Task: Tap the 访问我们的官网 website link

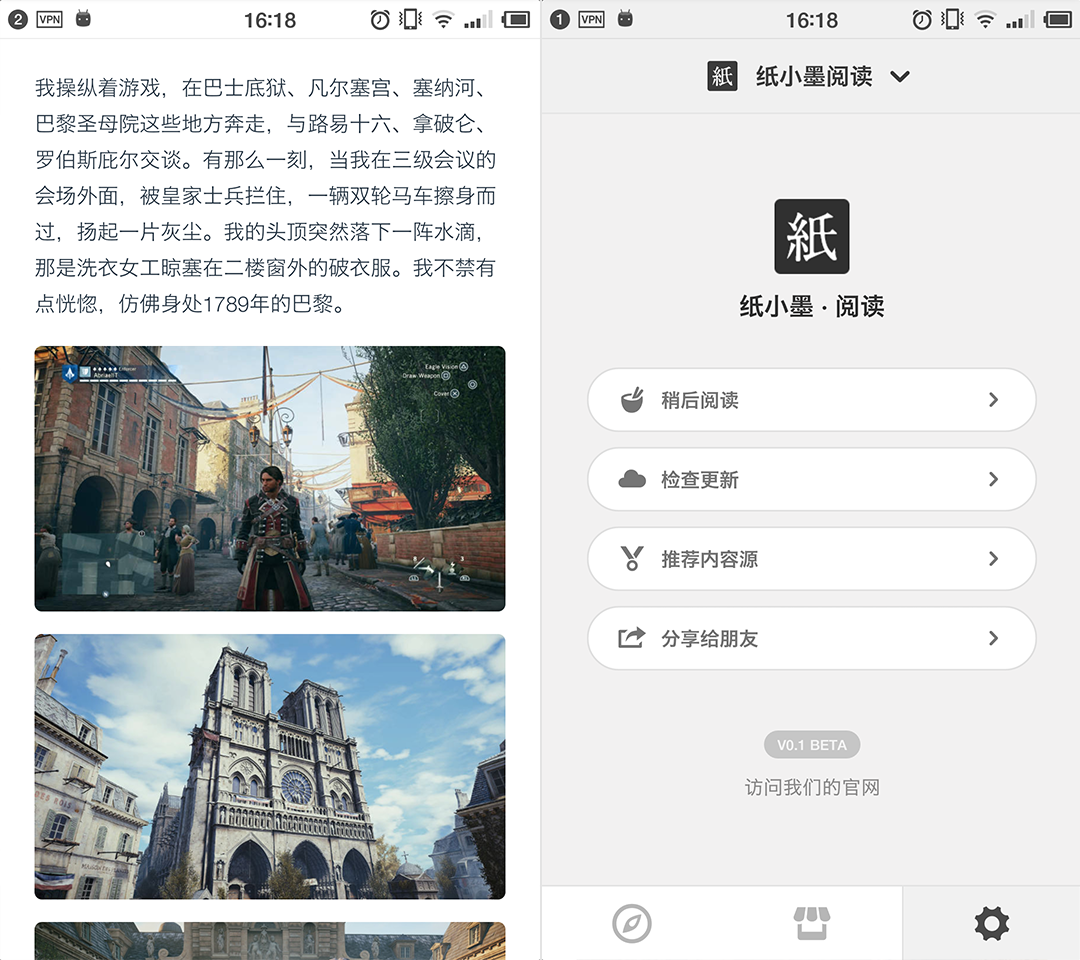Action: 811,787
